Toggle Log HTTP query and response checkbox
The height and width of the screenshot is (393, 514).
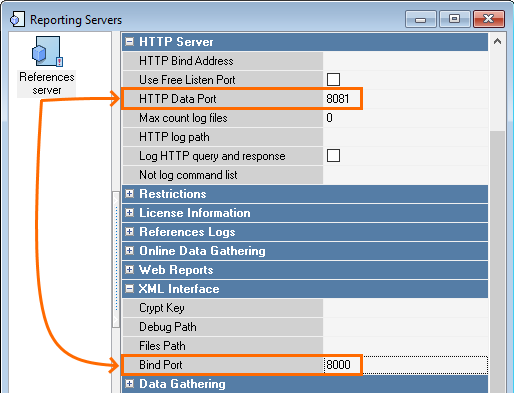(x=333, y=156)
